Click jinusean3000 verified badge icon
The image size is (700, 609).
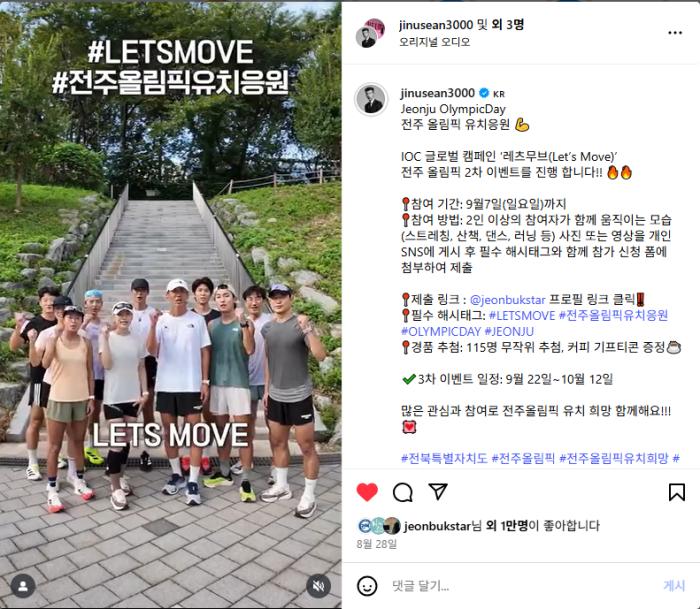point(483,93)
